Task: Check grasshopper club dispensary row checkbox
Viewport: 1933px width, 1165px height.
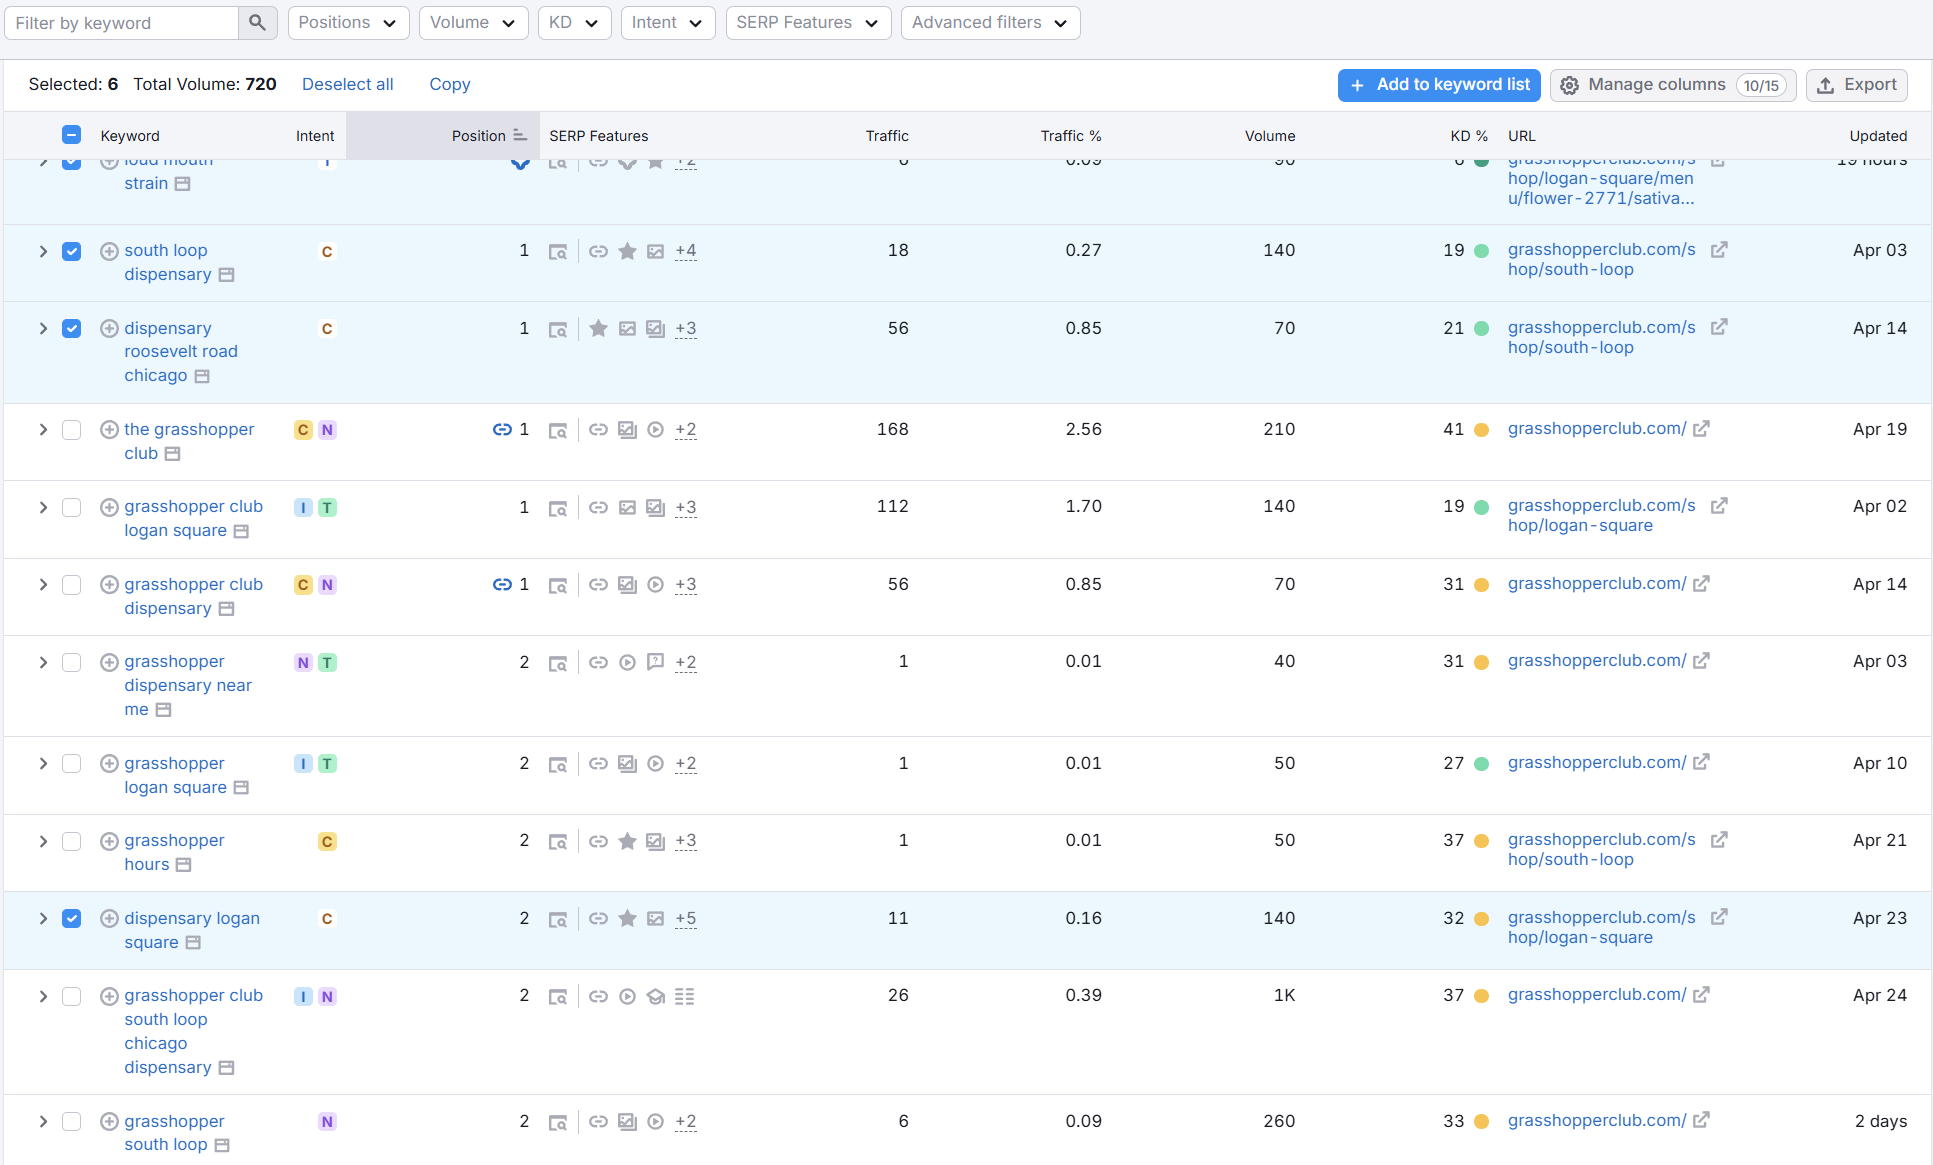Action: pyautogui.click(x=71, y=585)
